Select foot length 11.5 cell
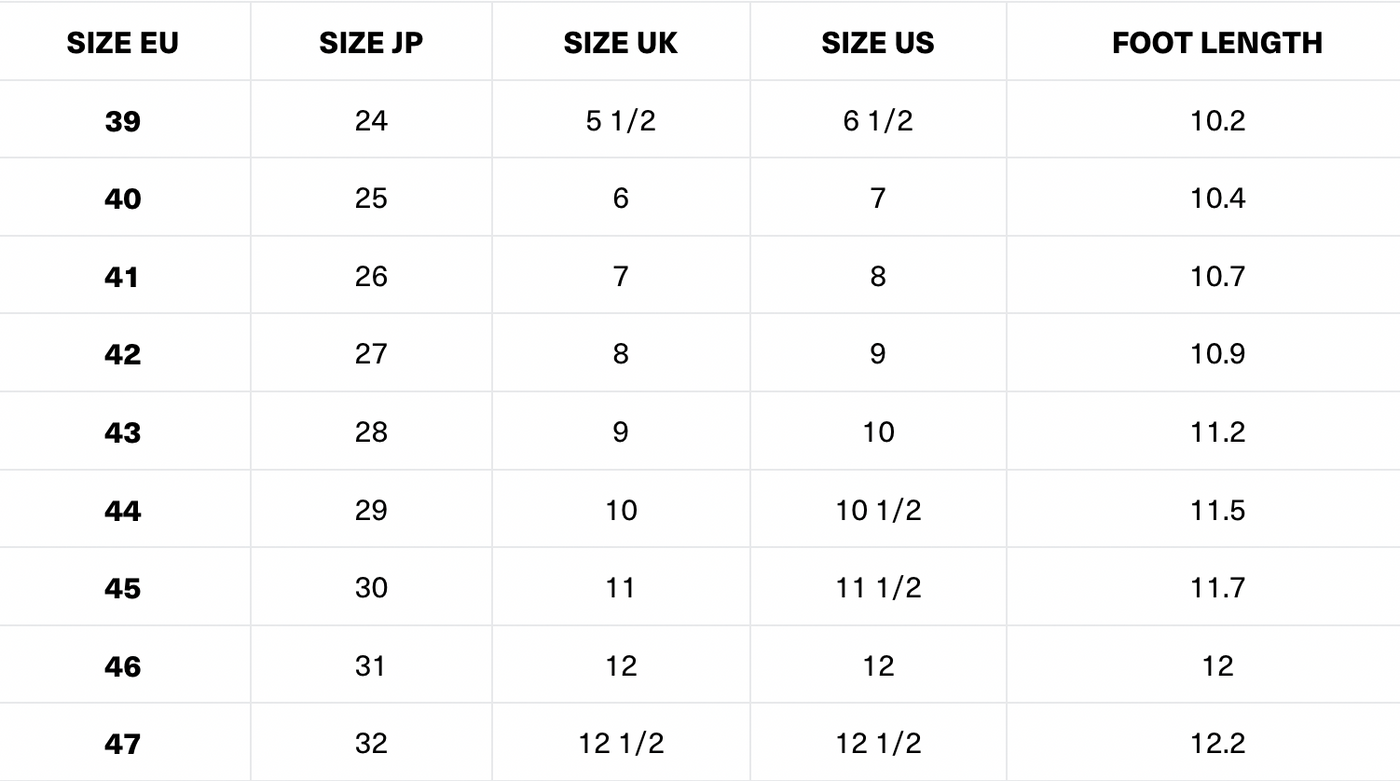The image size is (1400, 781). [1217, 510]
